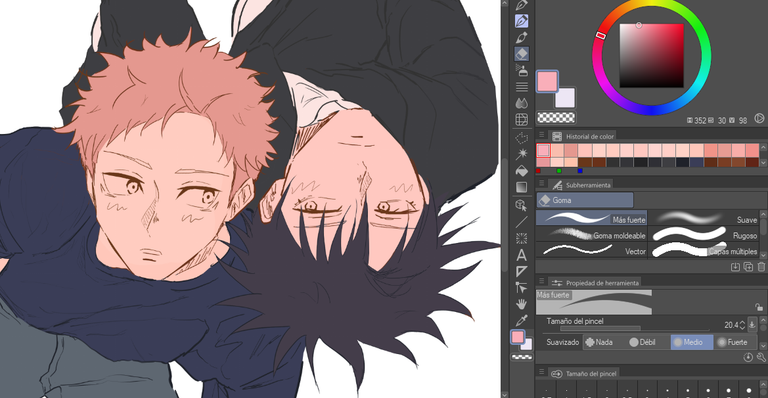Pick the navy blue color history swatch
The image size is (768, 398).
(696, 162)
